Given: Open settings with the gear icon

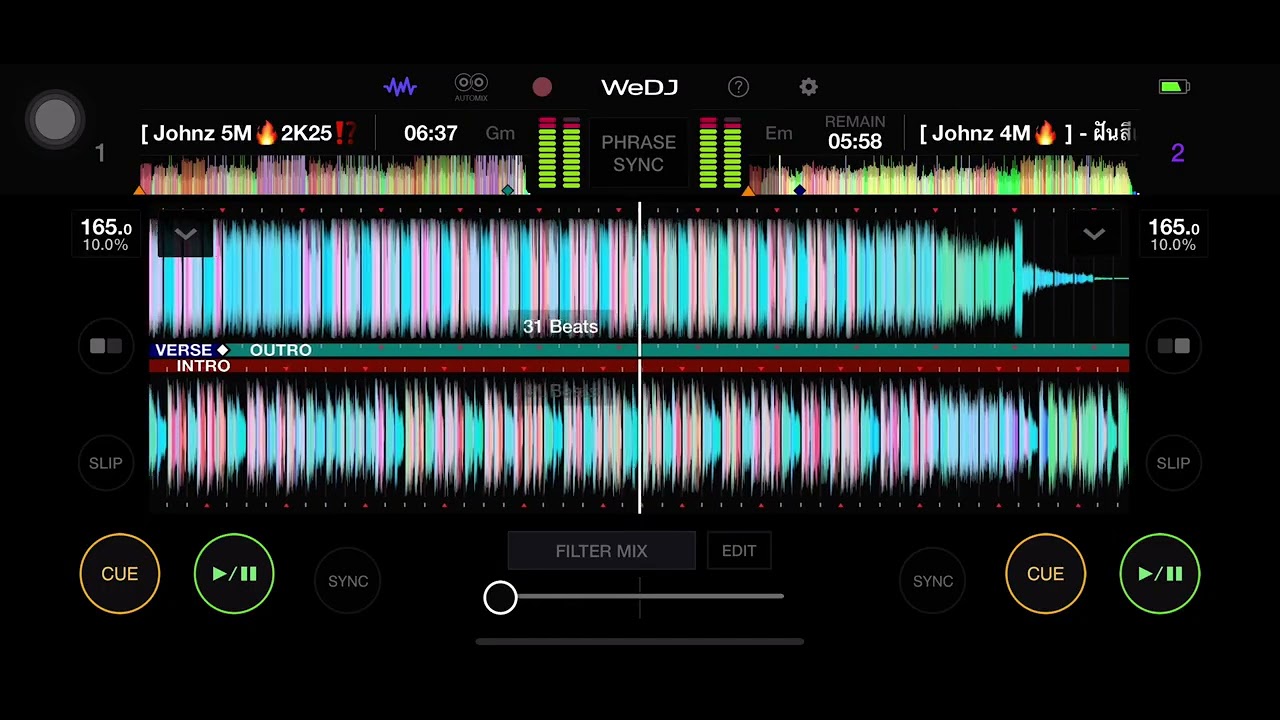Looking at the screenshot, I should 808,87.
